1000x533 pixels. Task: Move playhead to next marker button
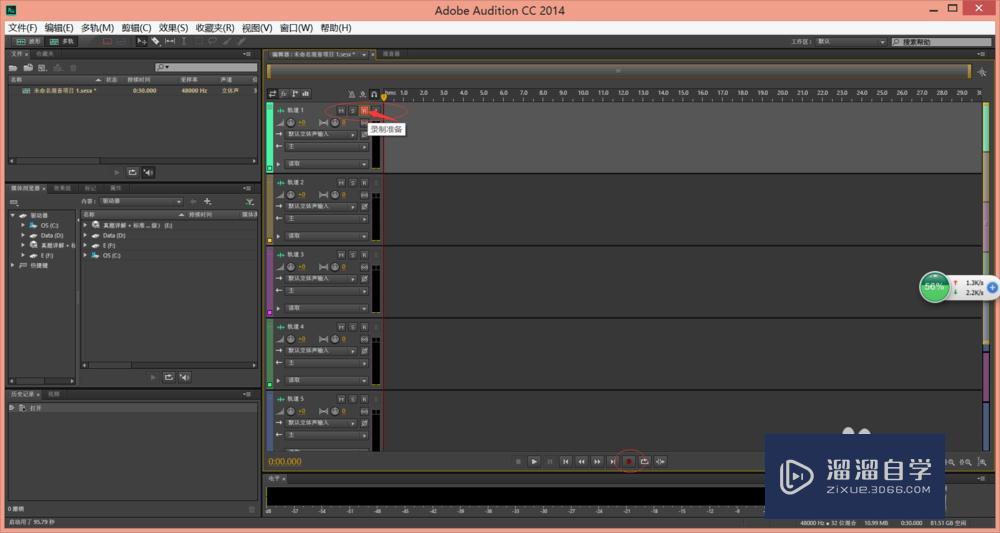[x=612, y=461]
